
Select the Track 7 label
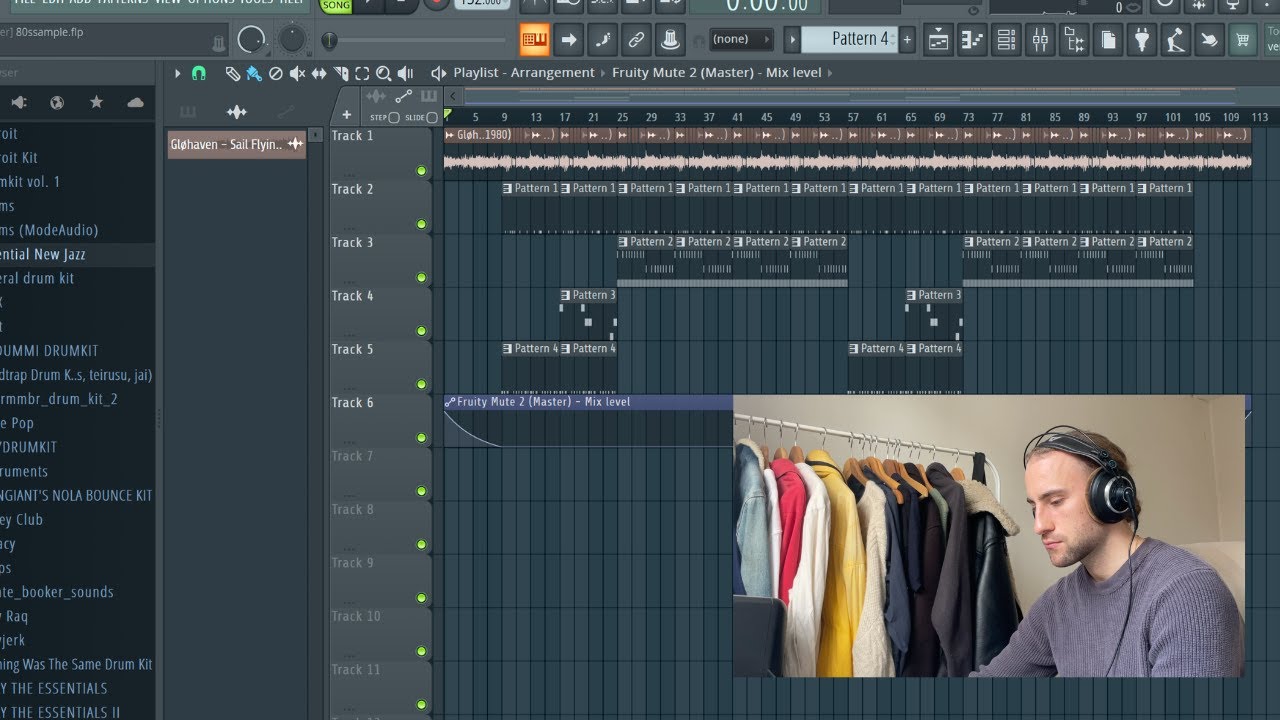pos(352,456)
